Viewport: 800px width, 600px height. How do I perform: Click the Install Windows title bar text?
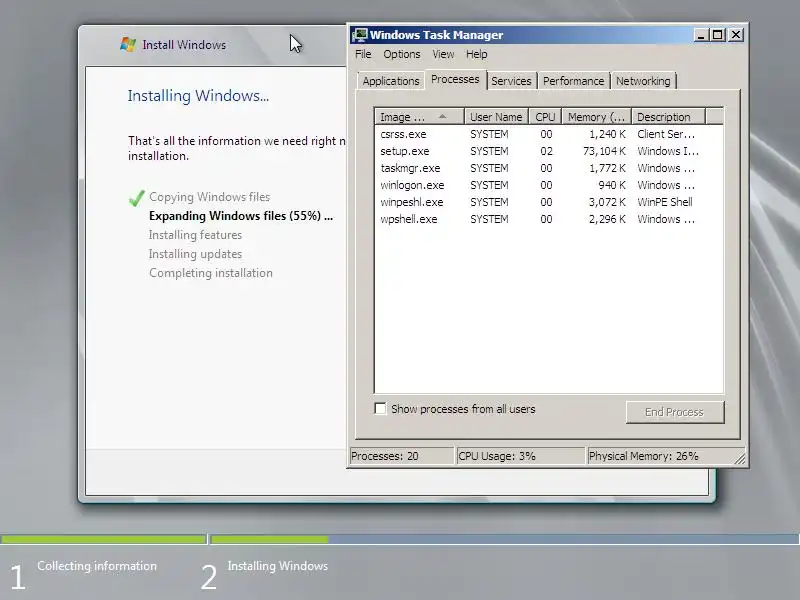184,45
